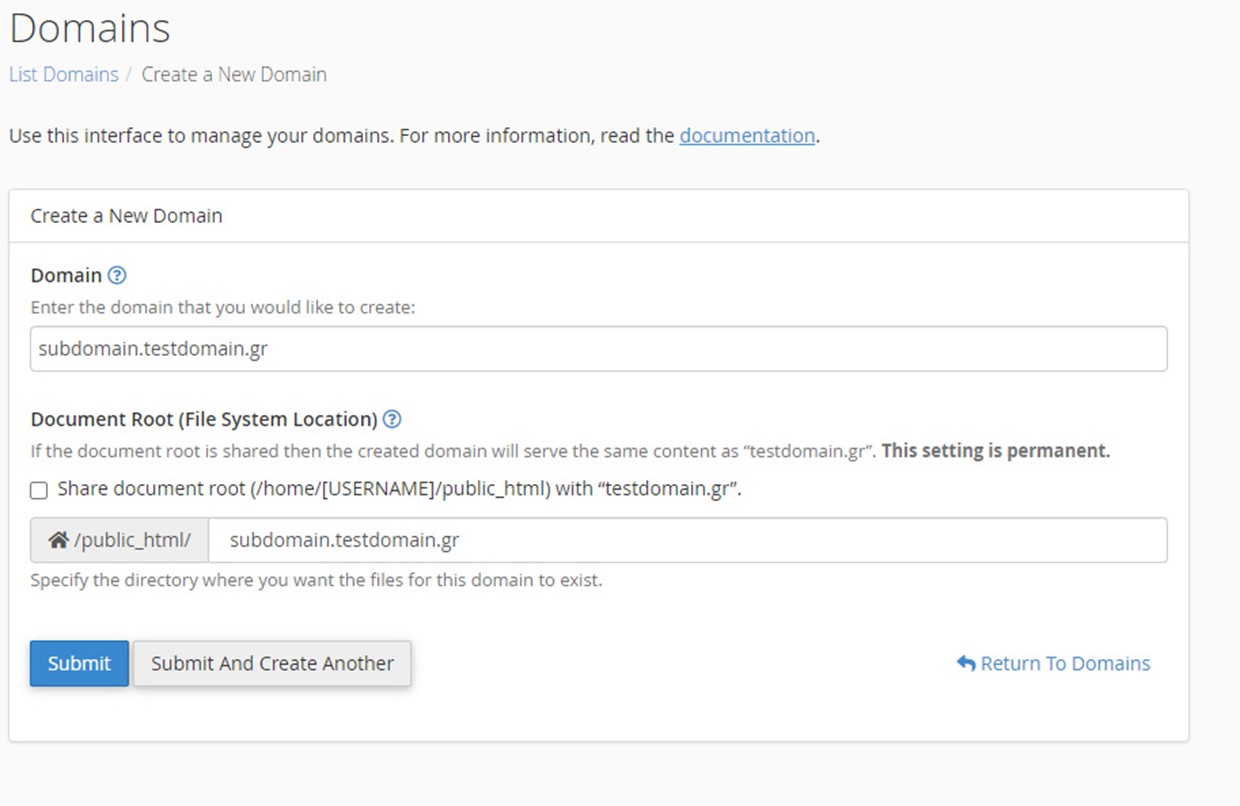The image size is (1240, 806).
Task: Go to List Domains breadcrumb link
Action: 64,75
